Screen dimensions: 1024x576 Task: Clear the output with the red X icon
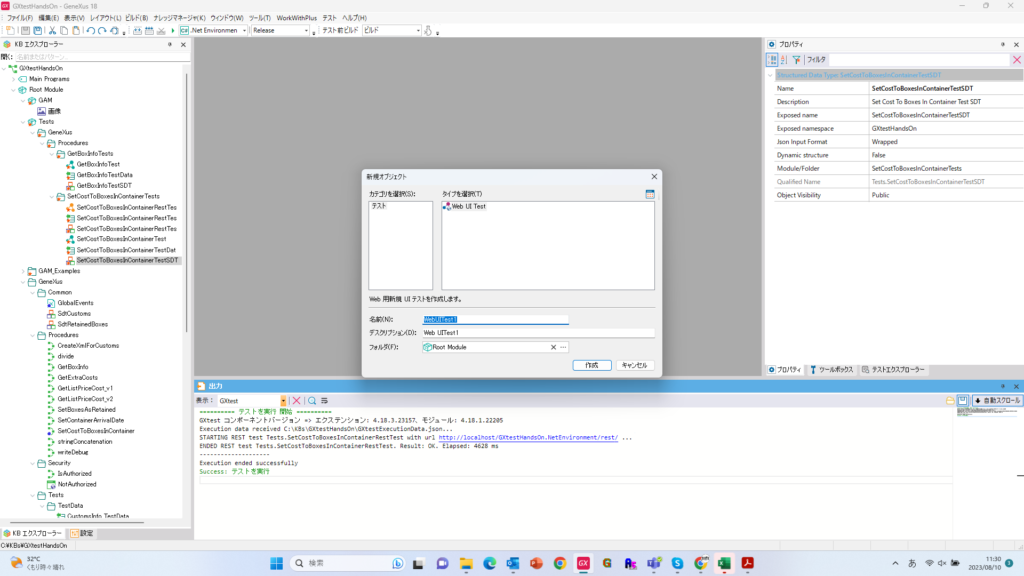coord(296,400)
